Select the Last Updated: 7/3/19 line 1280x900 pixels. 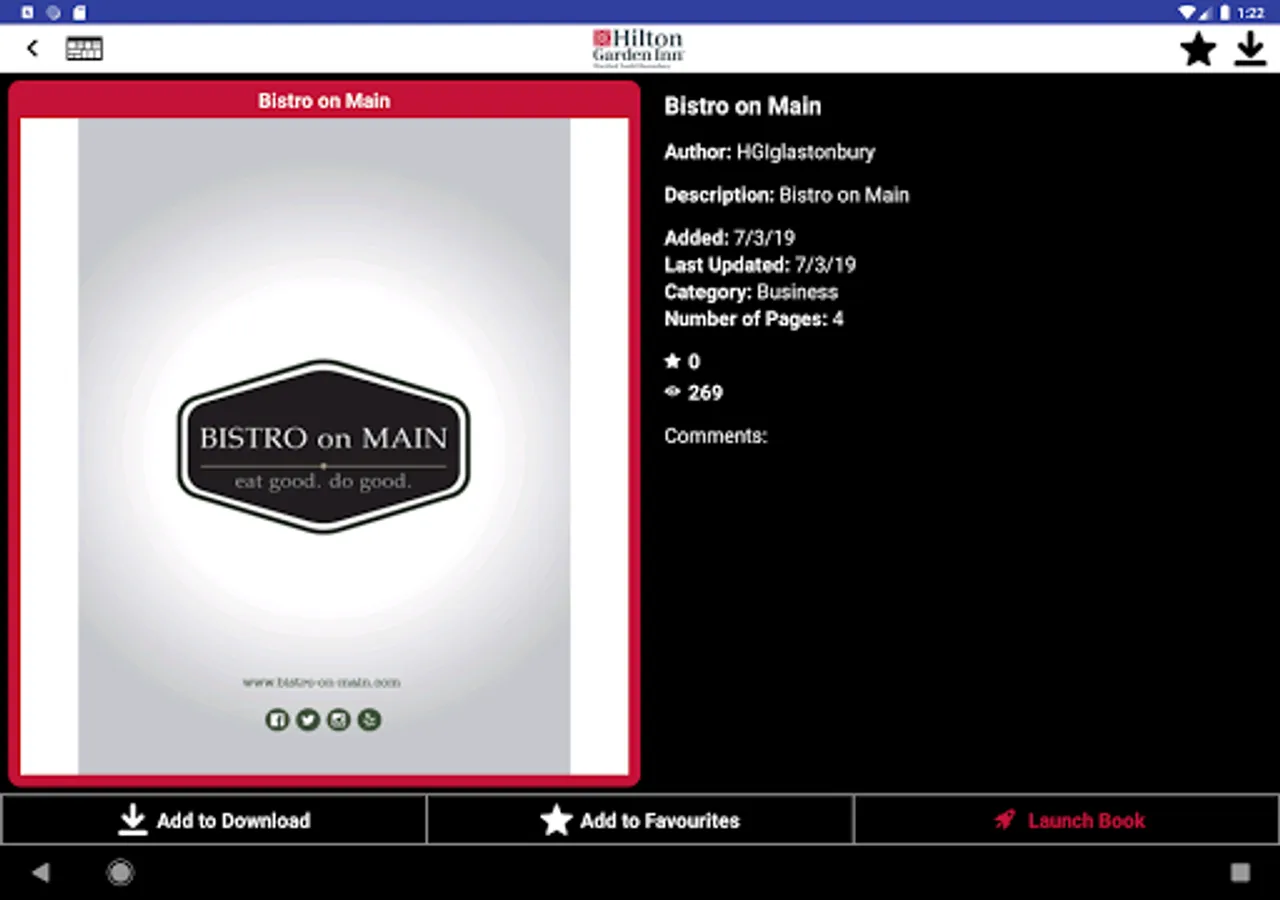click(x=760, y=265)
